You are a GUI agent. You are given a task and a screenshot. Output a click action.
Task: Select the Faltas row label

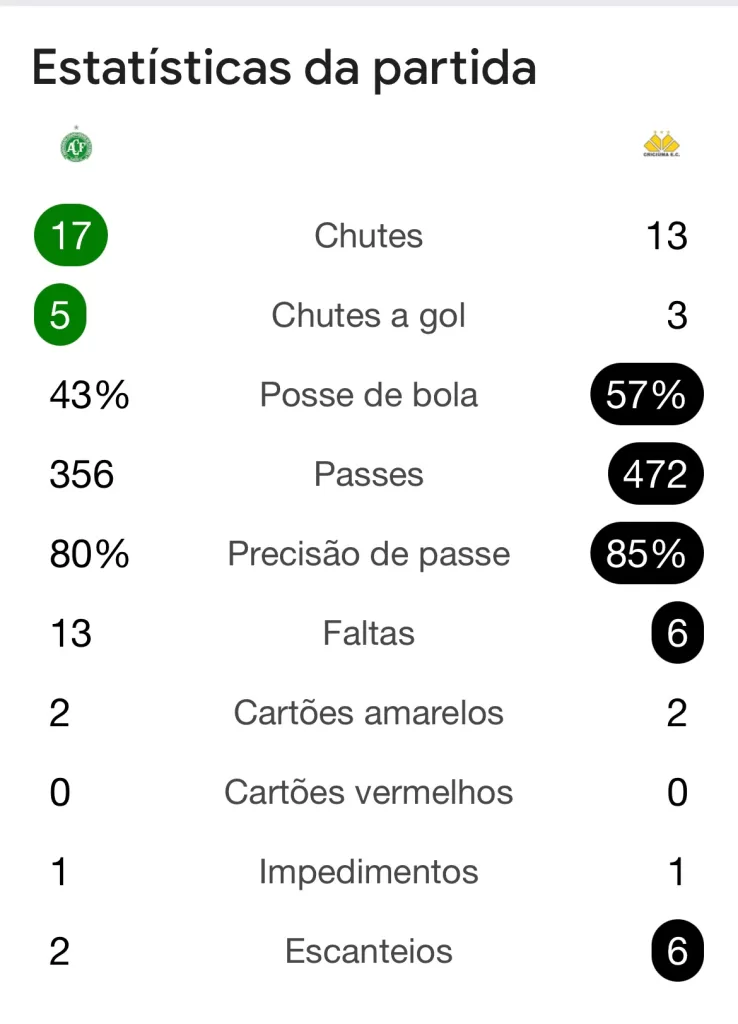point(368,633)
